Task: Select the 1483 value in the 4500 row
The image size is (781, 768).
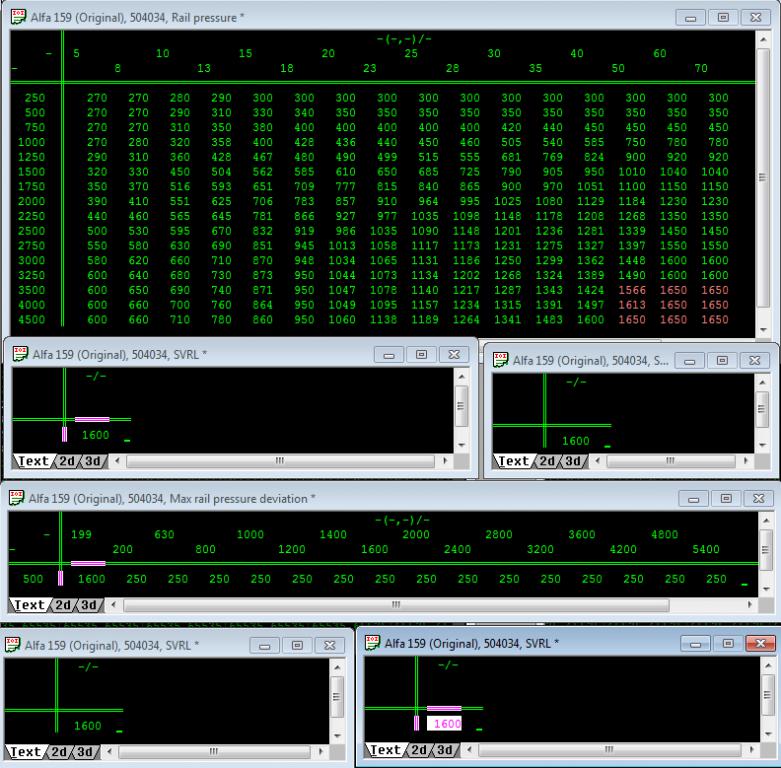Action: [549, 320]
